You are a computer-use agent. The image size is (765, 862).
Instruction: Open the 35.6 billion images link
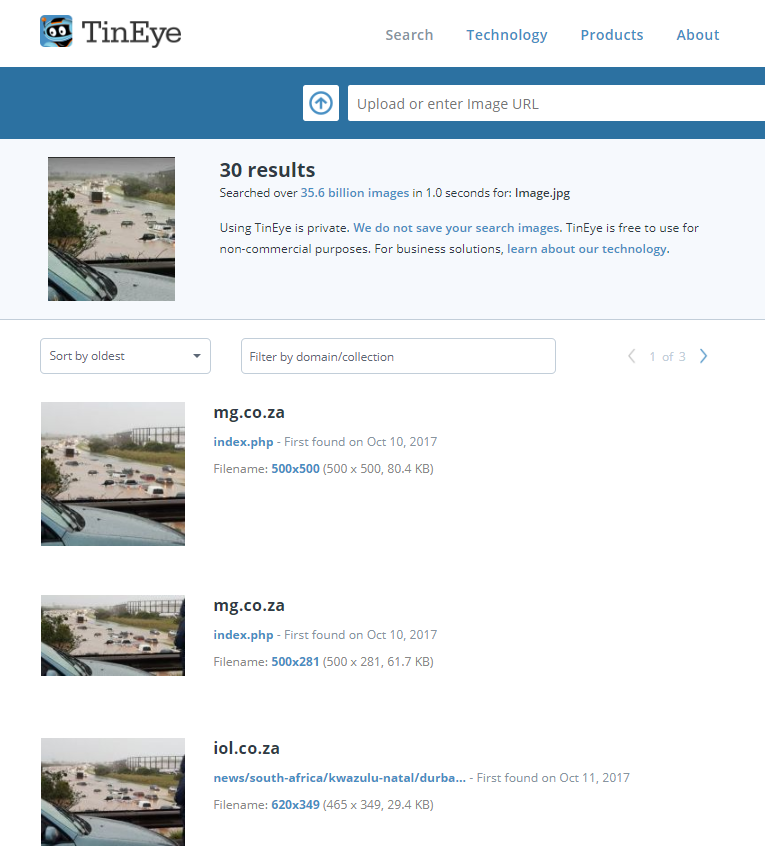point(354,193)
